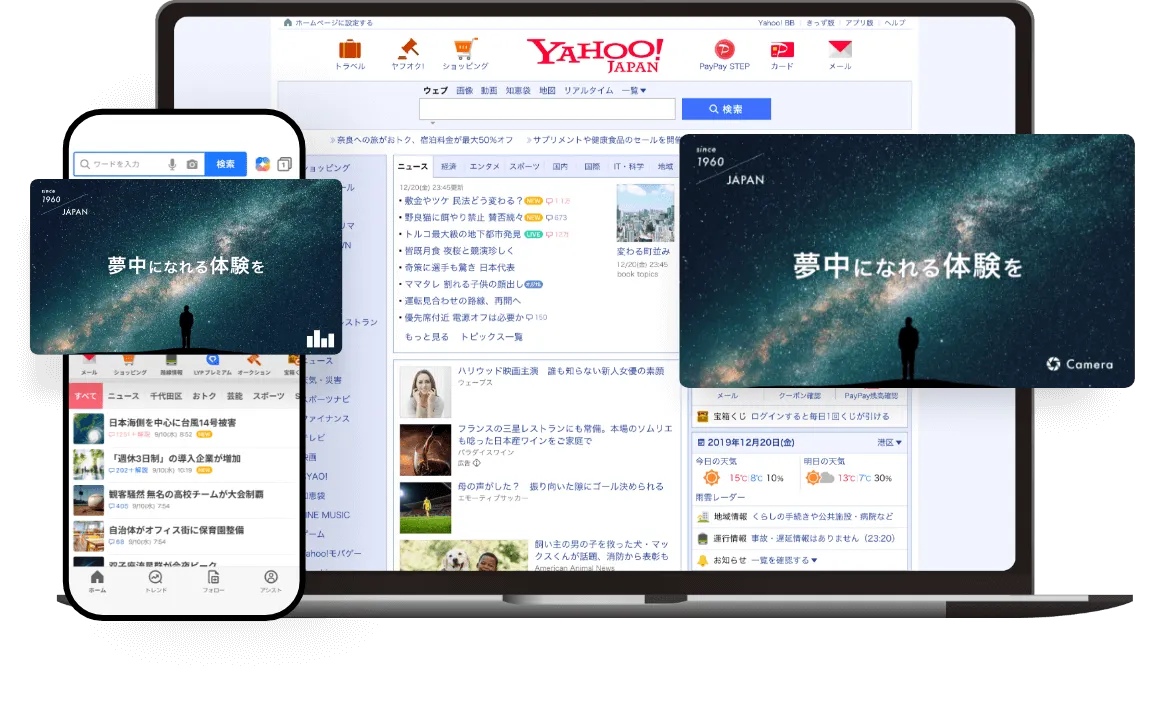Tap the camera icon in mobile search
Screen dimensions: 1153x712
point(192,164)
